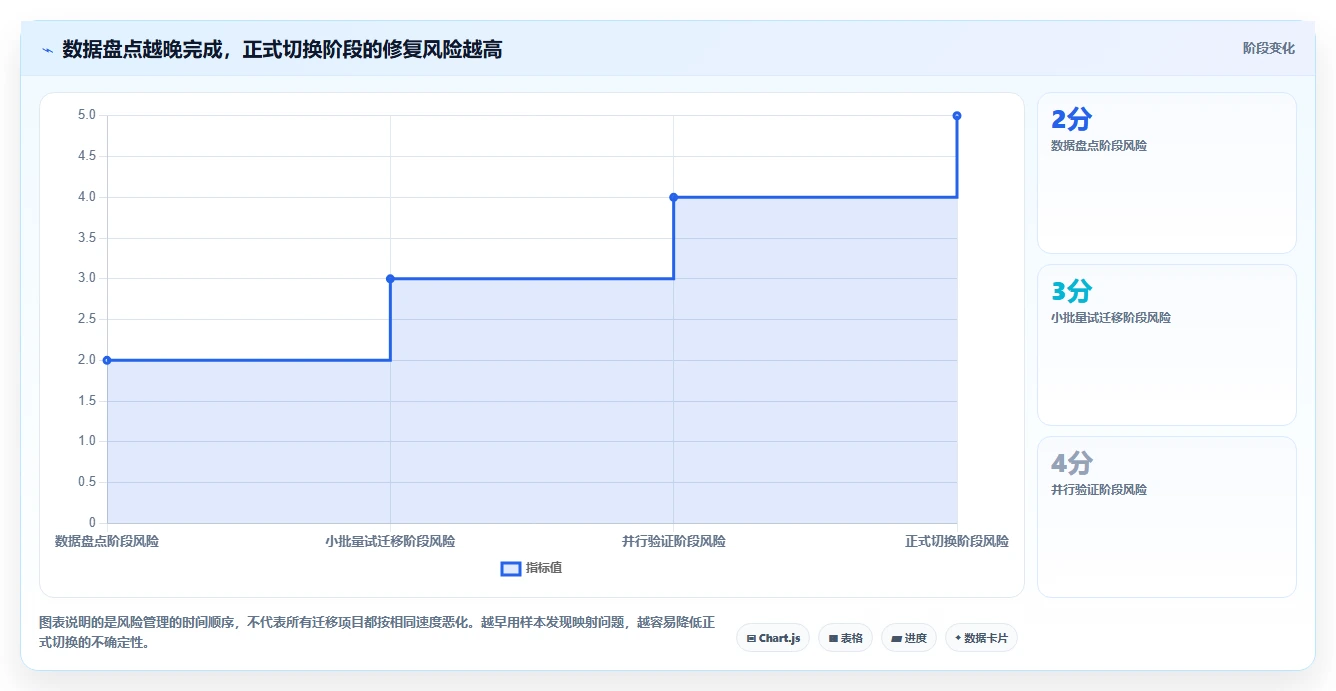Click the 数据卡片 chip
The width and height of the screenshot is (1336, 691).
click(x=981, y=638)
